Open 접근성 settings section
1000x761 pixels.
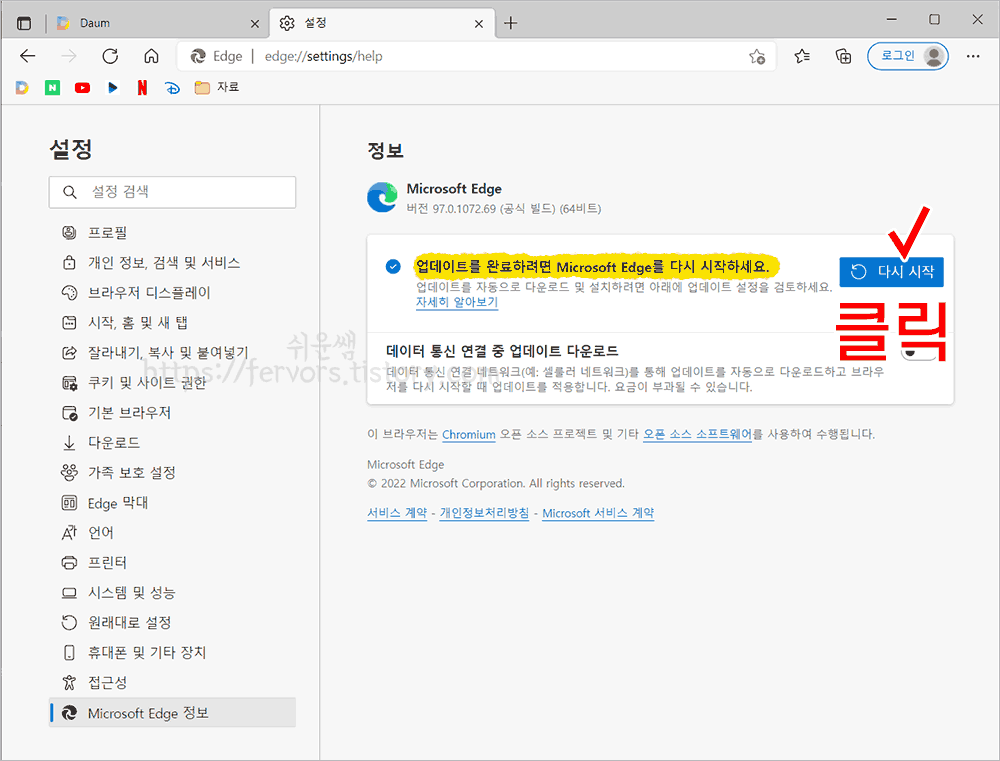(x=172, y=683)
